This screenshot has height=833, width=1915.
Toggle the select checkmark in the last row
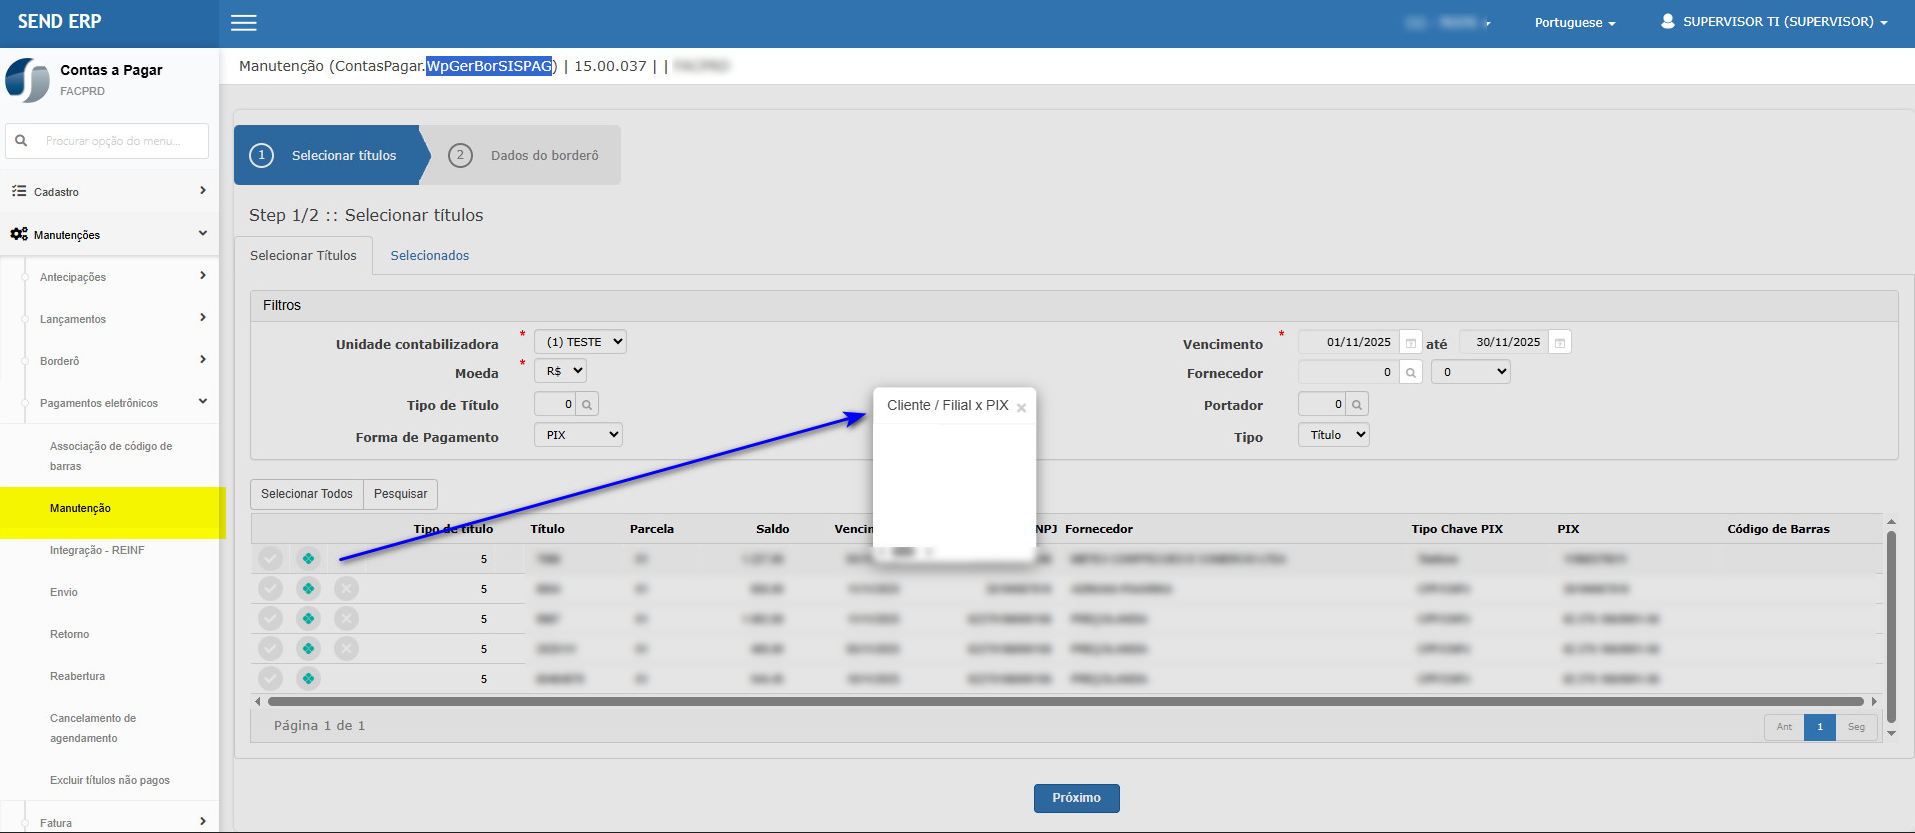point(270,679)
